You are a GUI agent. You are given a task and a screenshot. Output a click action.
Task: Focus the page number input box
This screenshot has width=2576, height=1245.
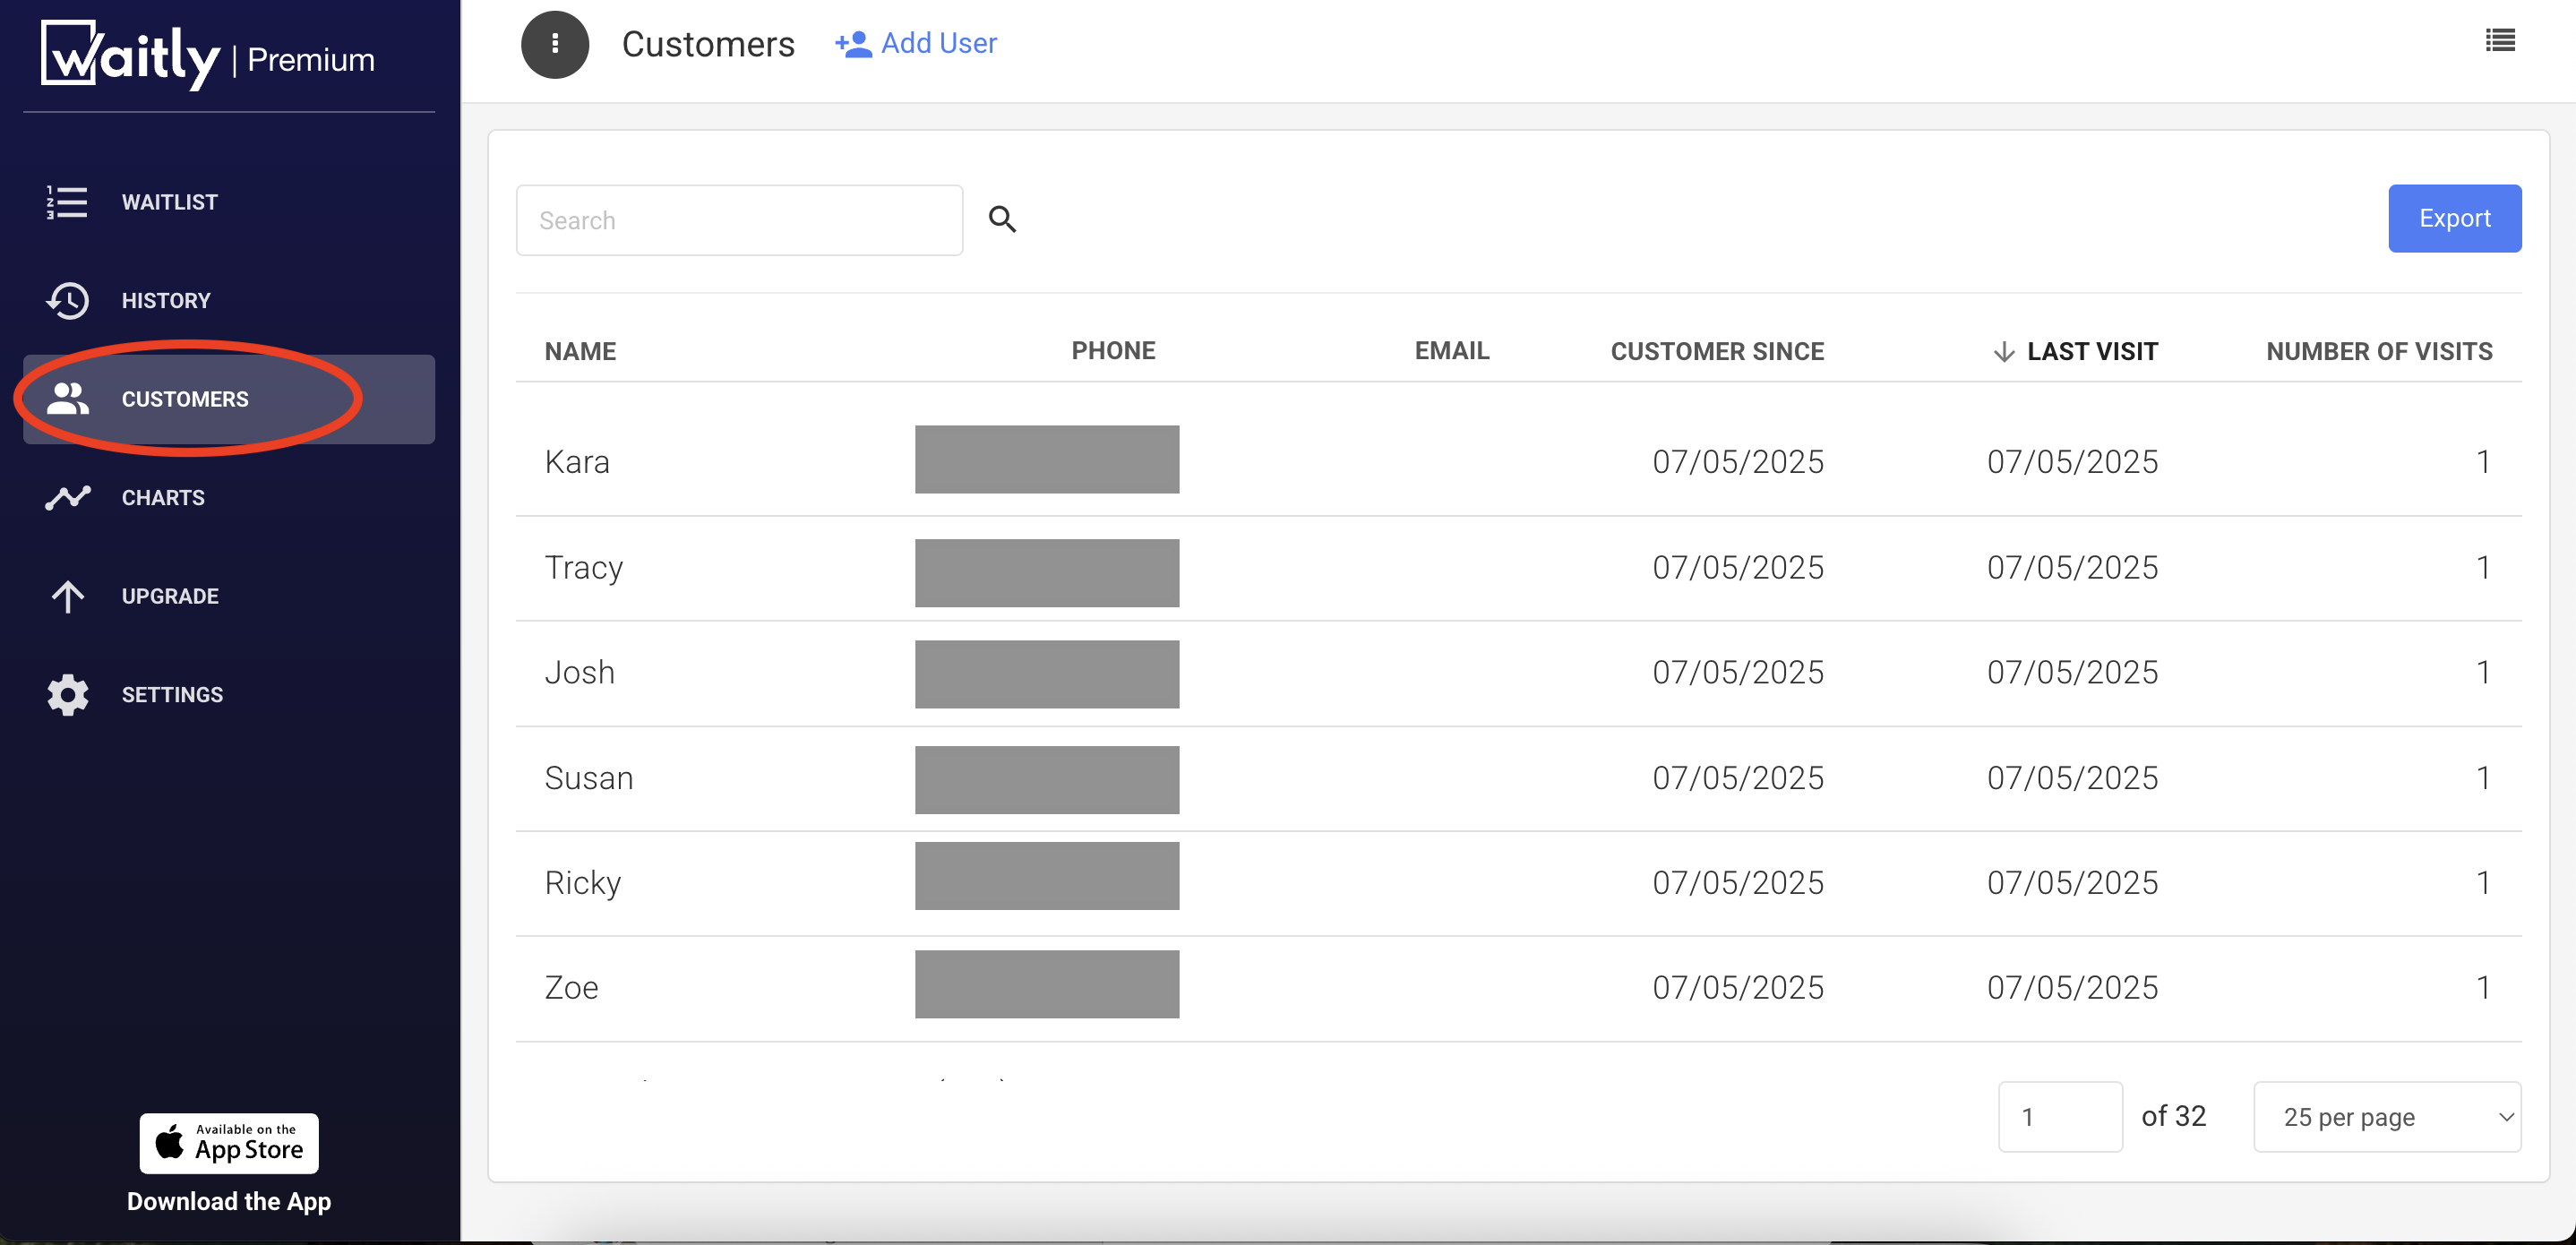point(2059,1116)
